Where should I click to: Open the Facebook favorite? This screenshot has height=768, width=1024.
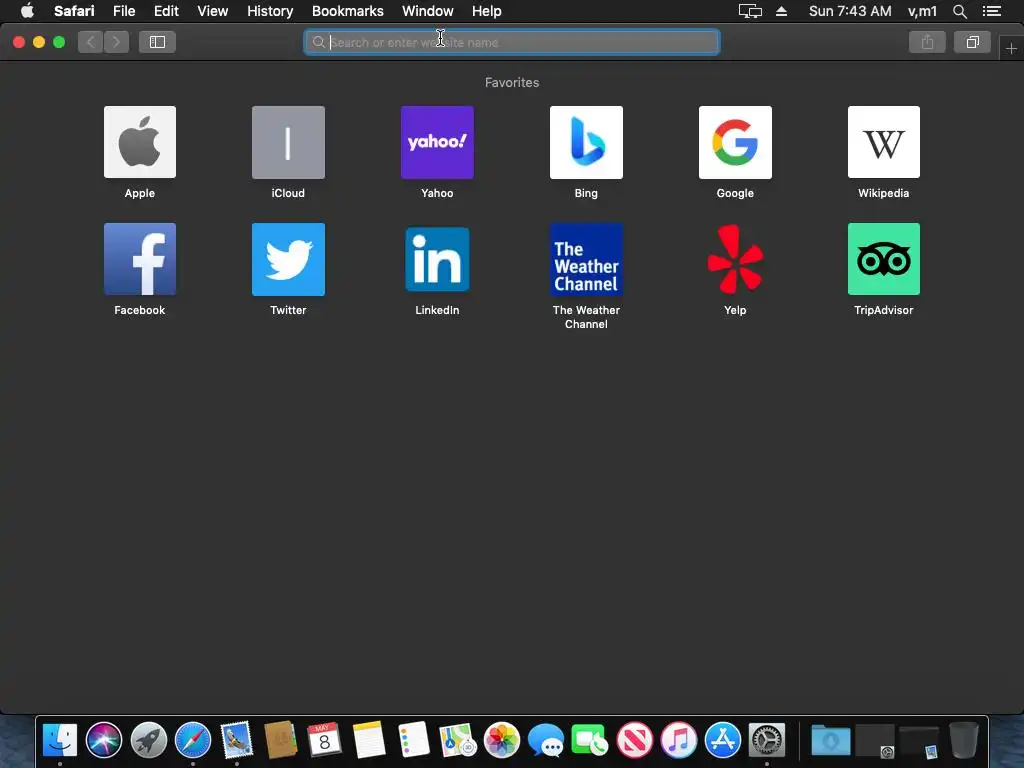140,259
